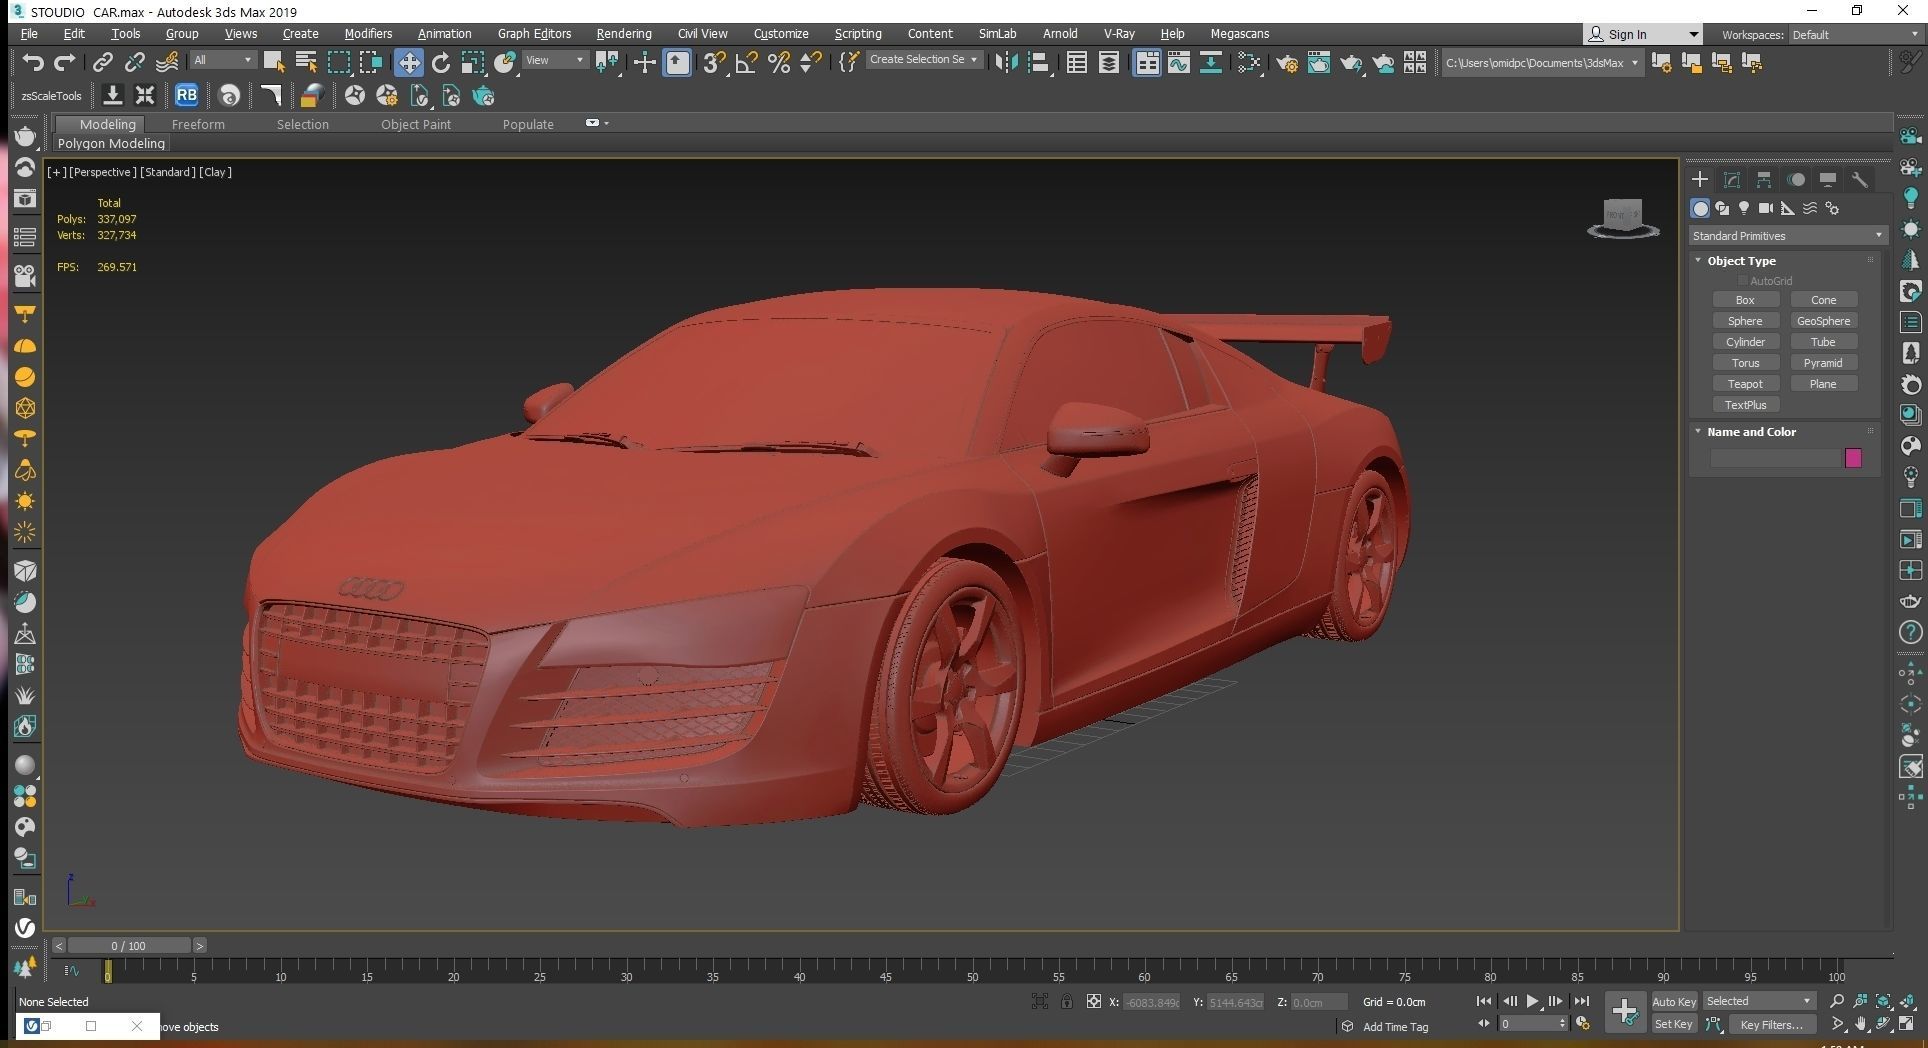Click the Redo arrow icon
Viewport: 1928px width, 1048px height.
pyautogui.click(x=65, y=62)
